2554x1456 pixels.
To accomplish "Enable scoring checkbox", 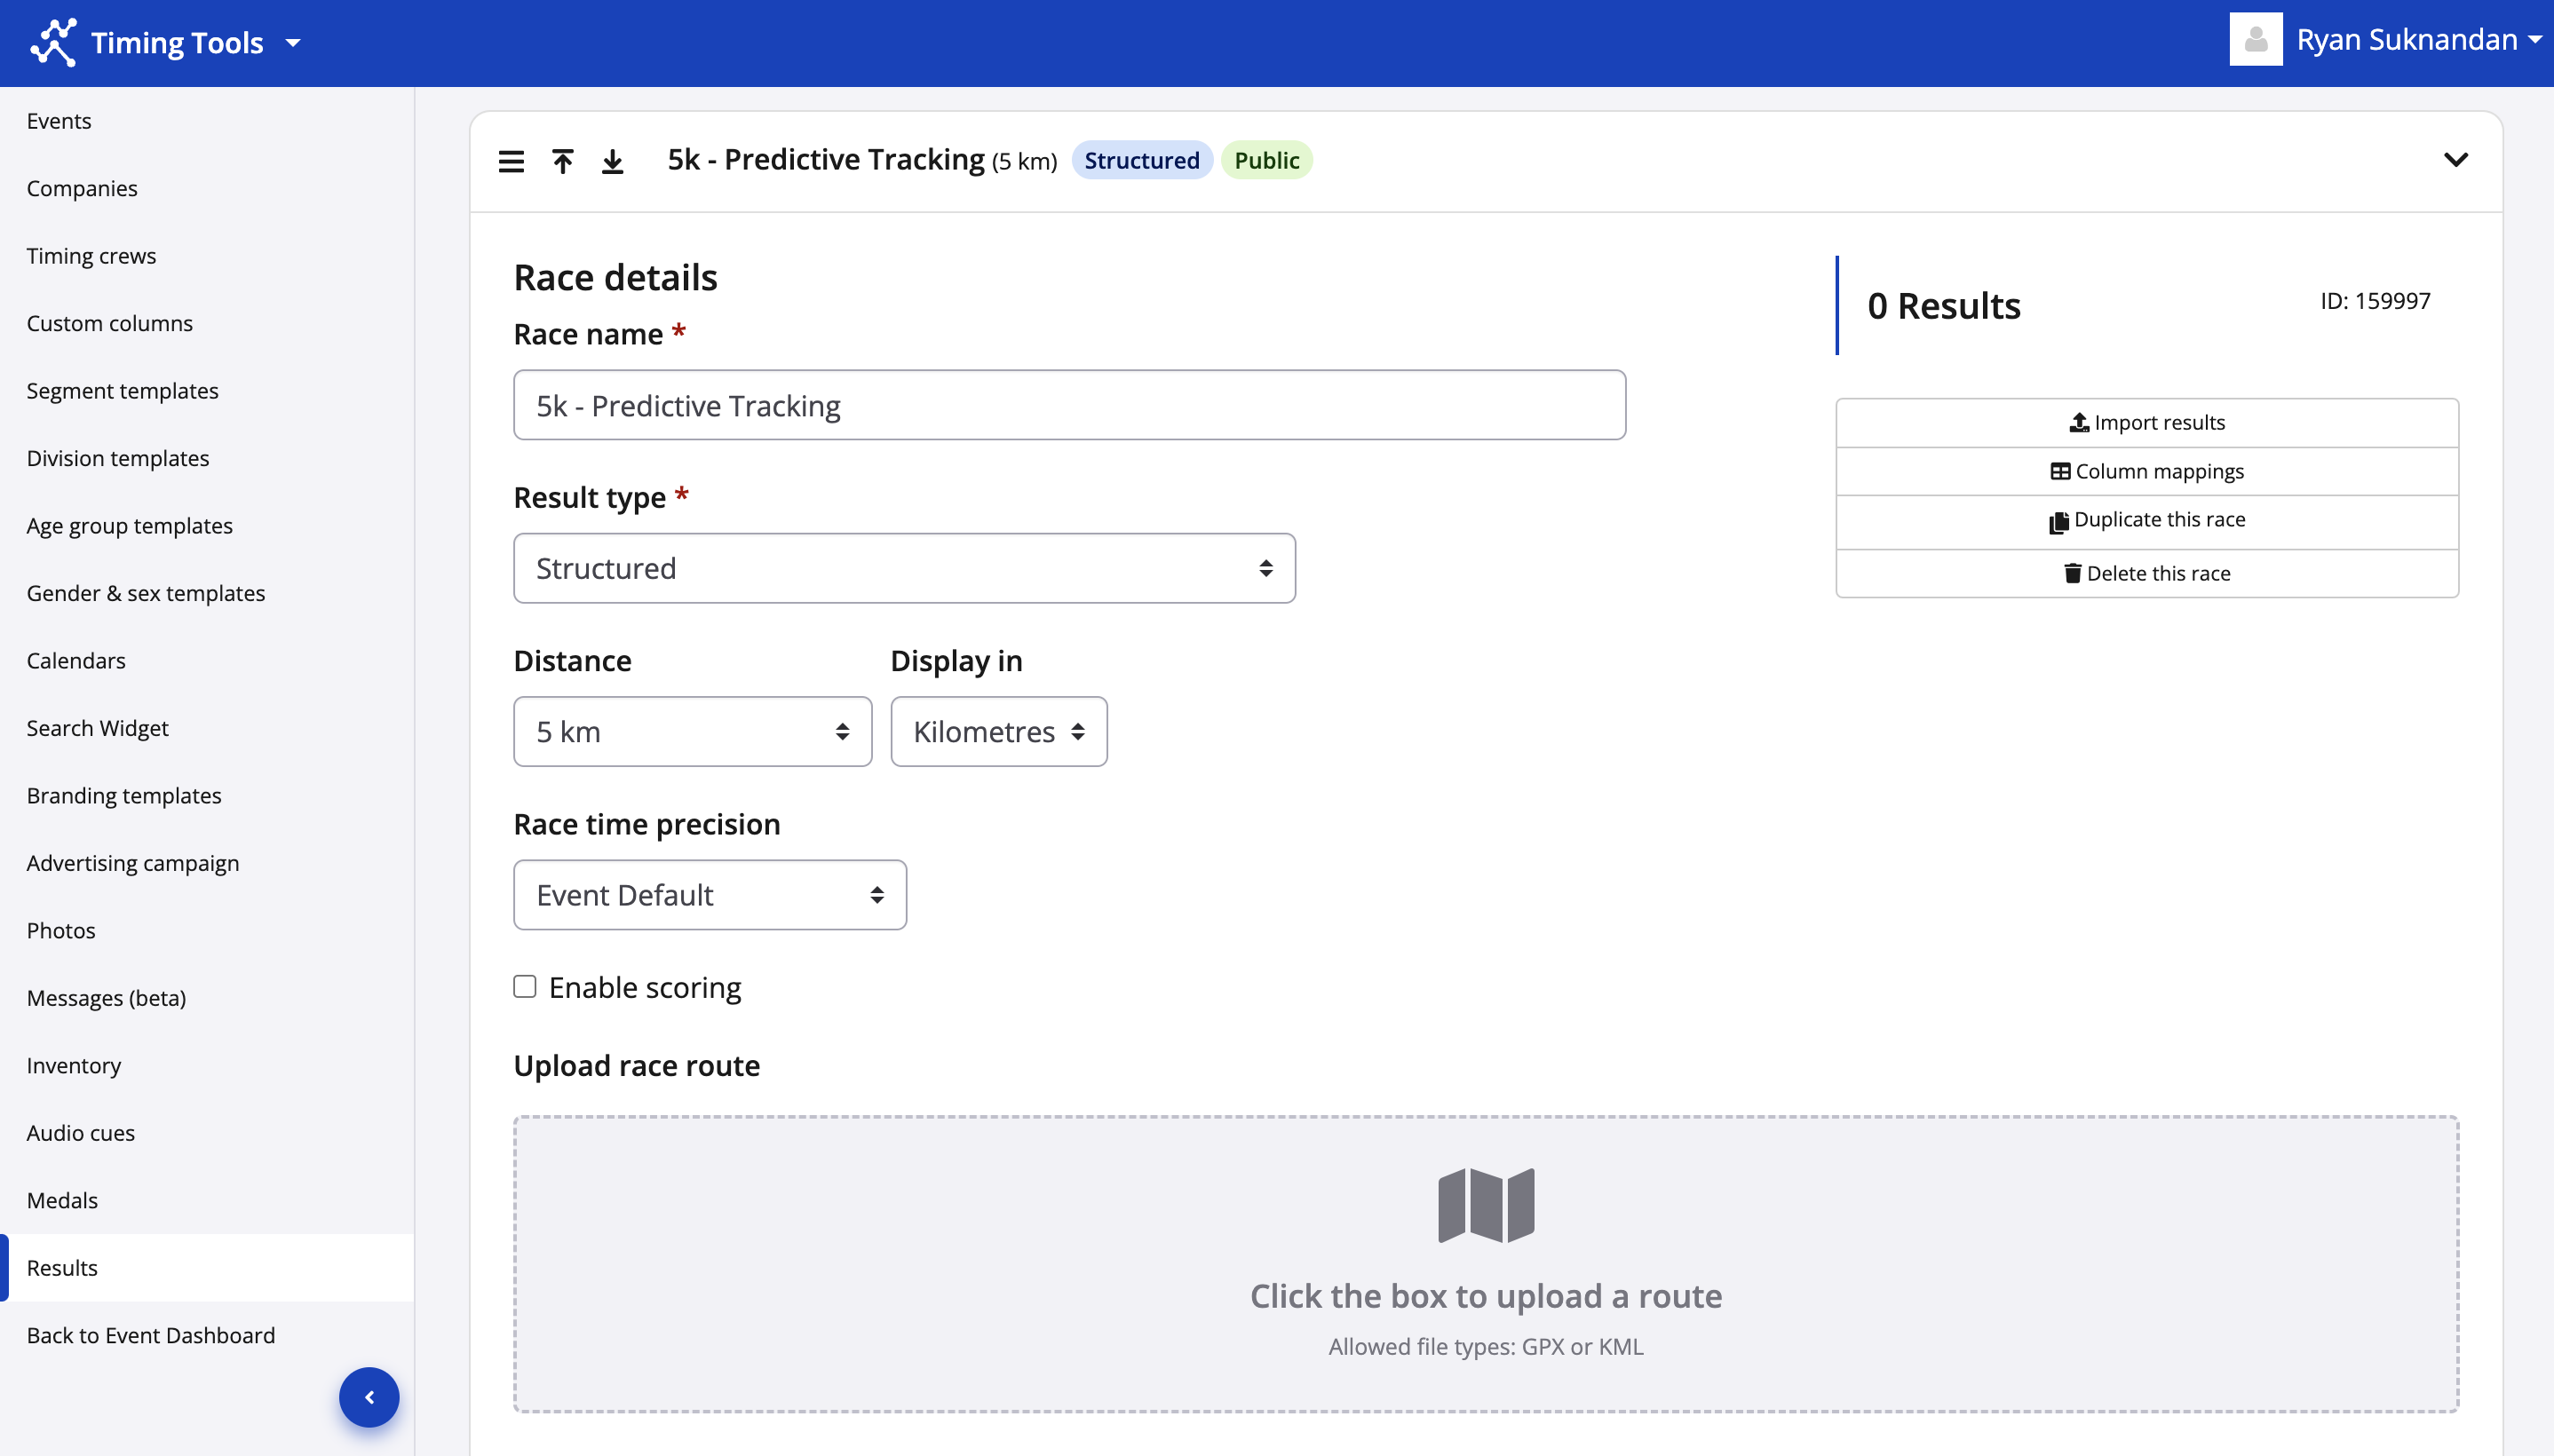I will [x=525, y=987].
